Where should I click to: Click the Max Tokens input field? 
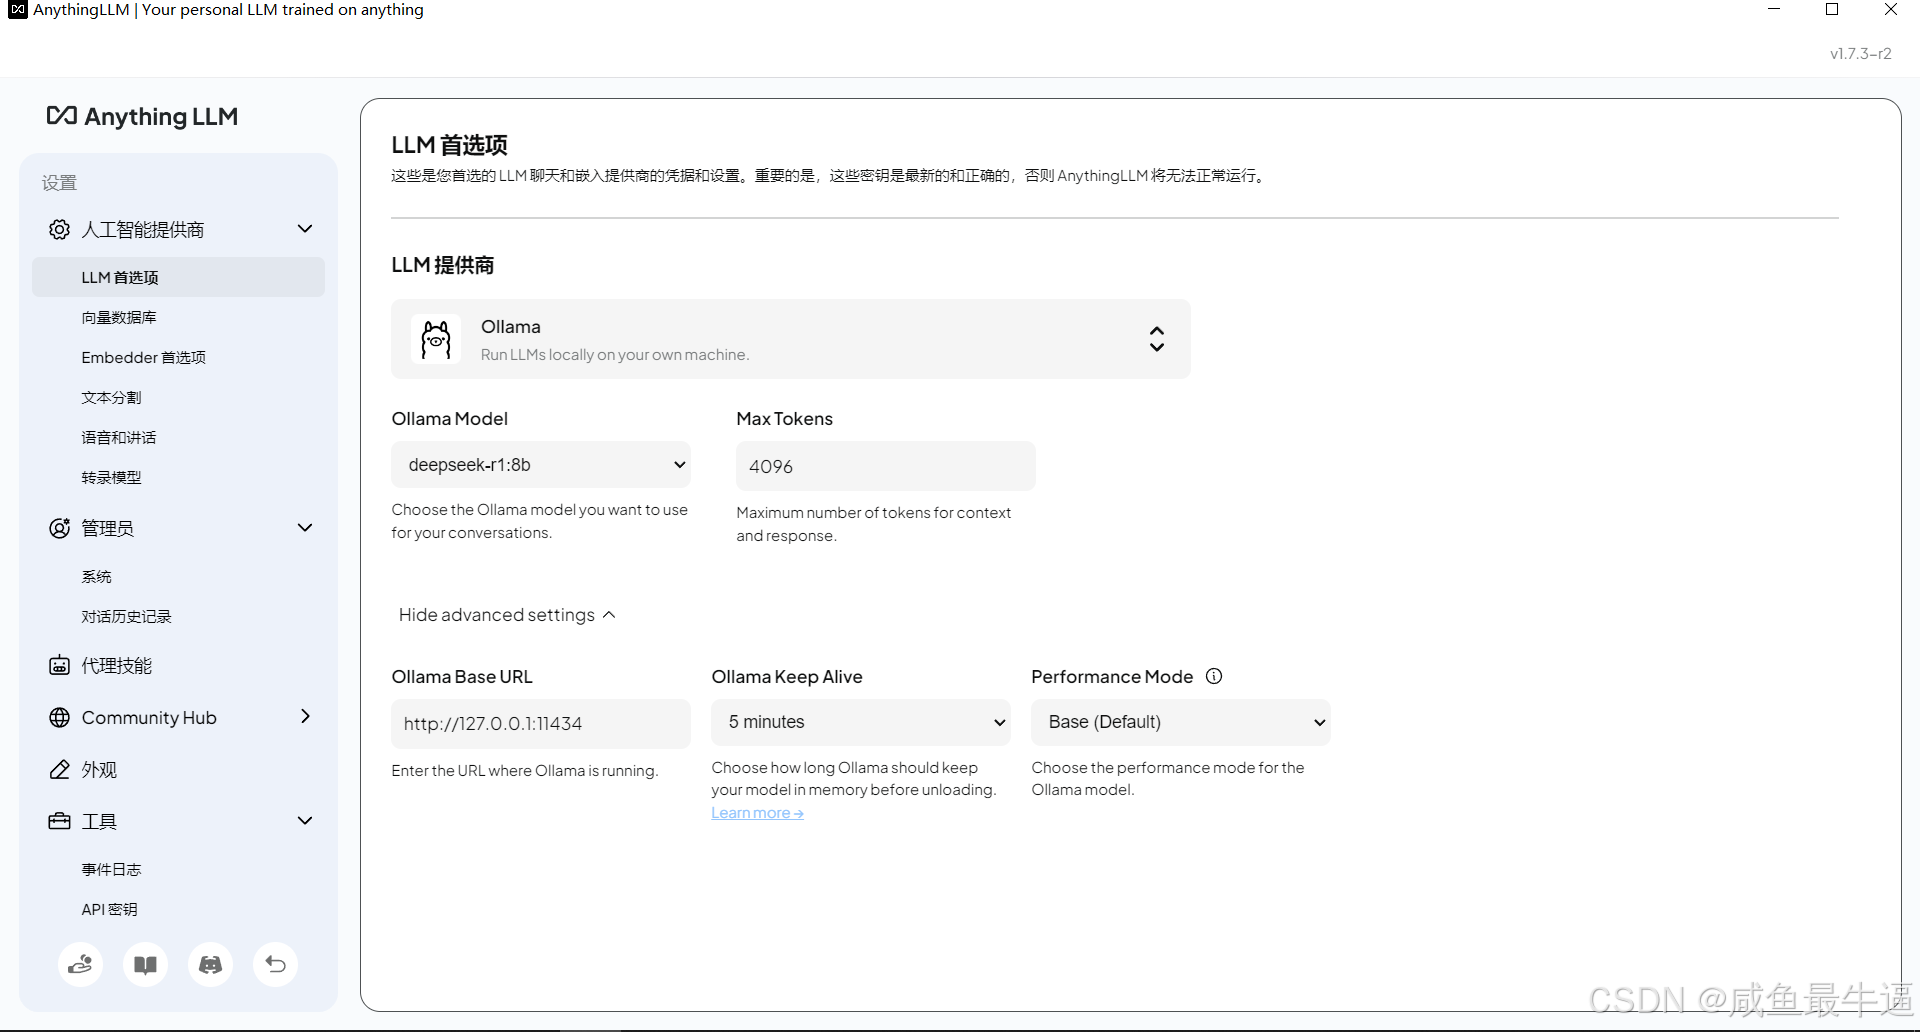click(x=886, y=466)
